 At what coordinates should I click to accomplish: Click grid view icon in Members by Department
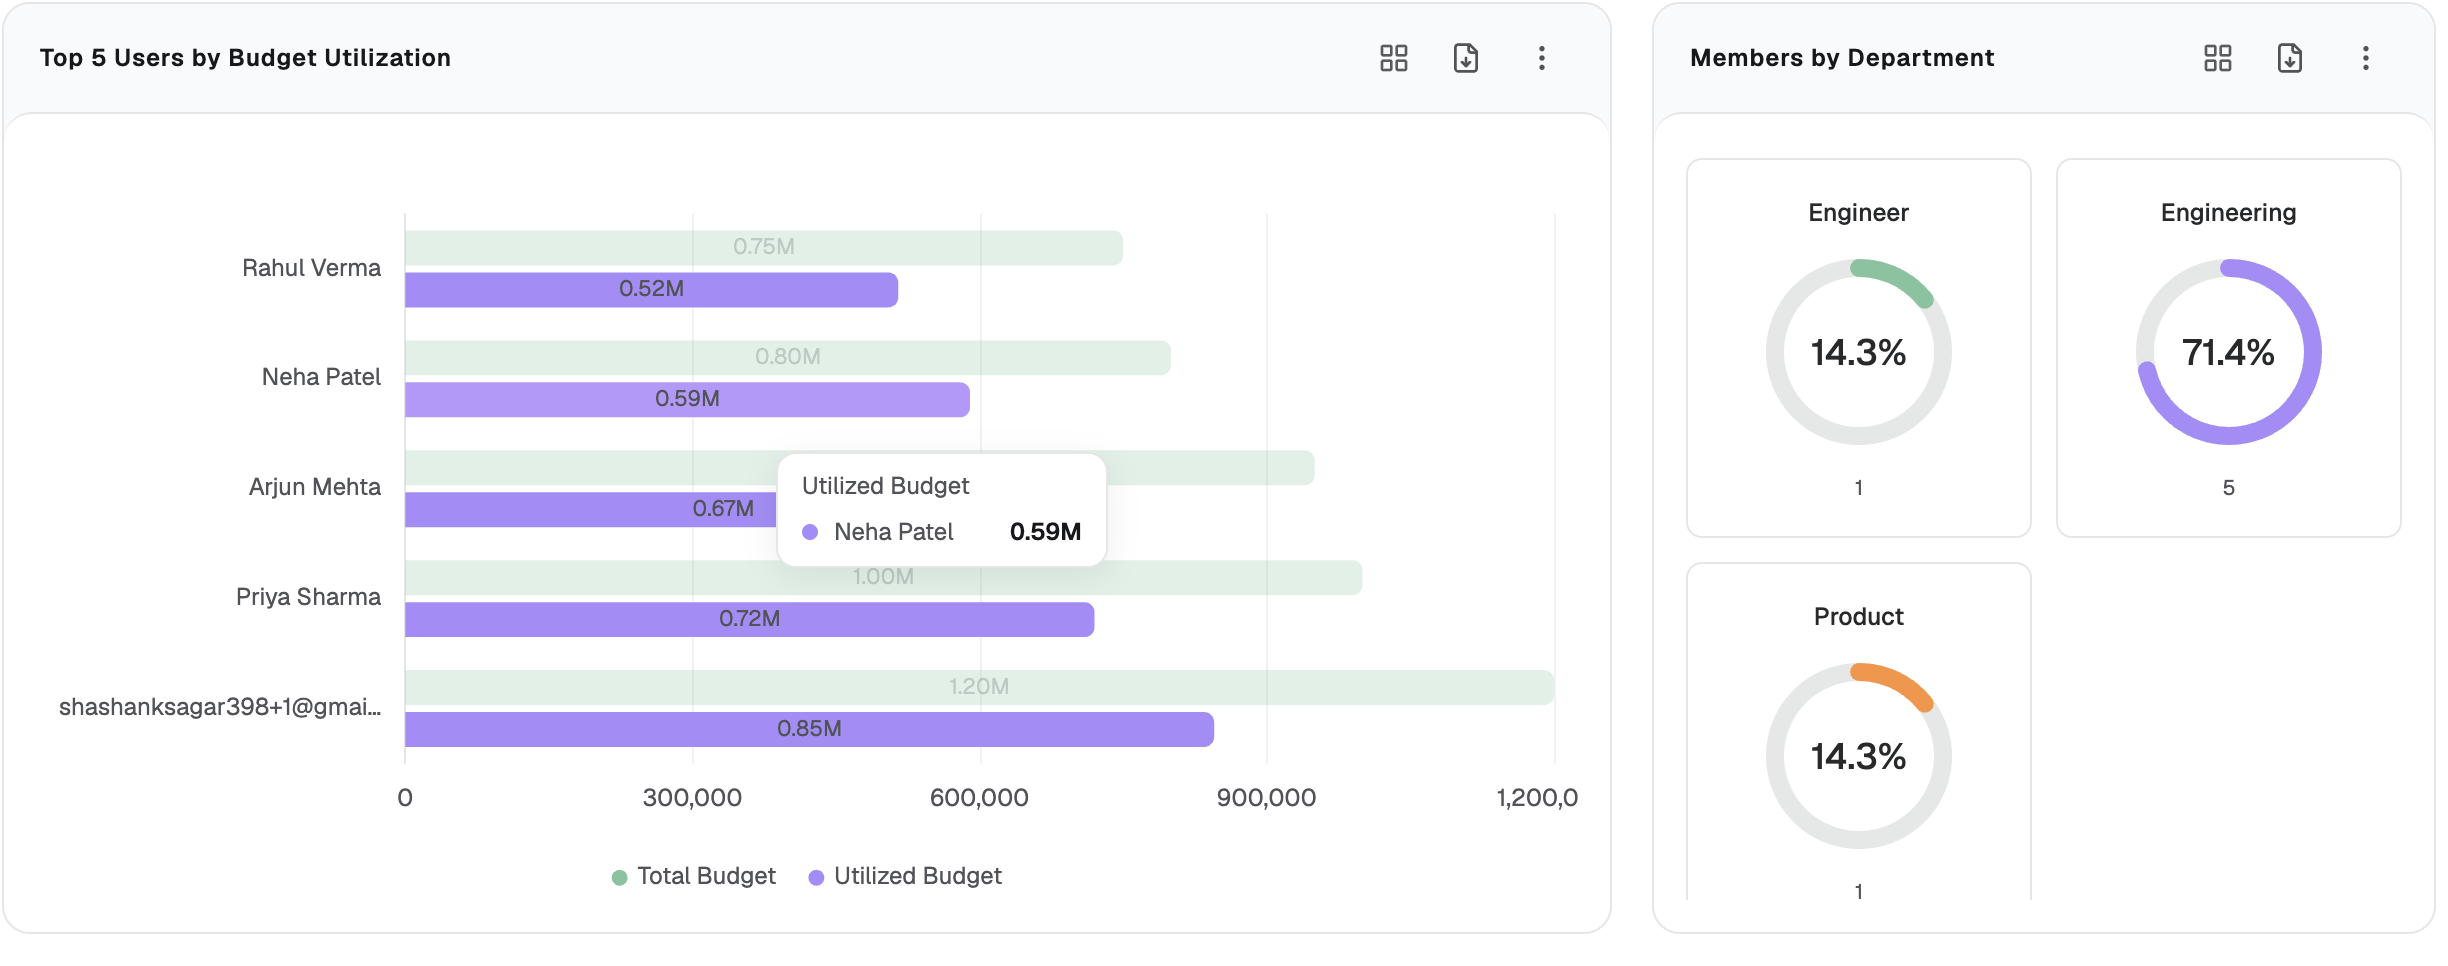tap(2217, 58)
